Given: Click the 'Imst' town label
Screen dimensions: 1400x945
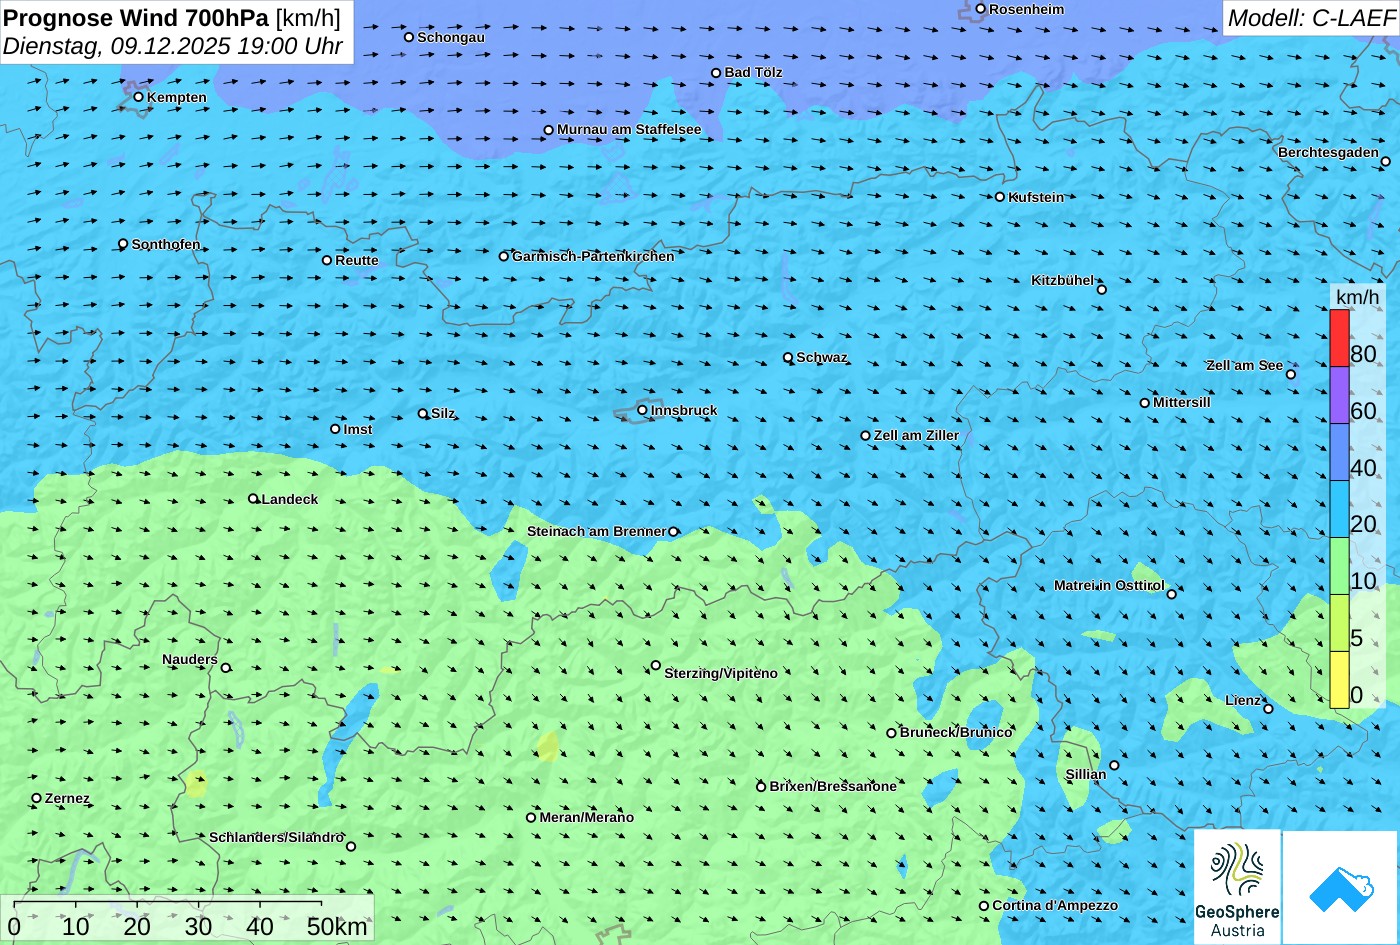Looking at the screenshot, I should (358, 430).
